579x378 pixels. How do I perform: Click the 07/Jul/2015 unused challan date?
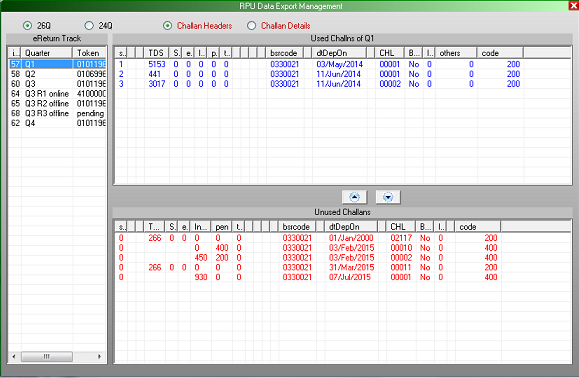point(349,277)
